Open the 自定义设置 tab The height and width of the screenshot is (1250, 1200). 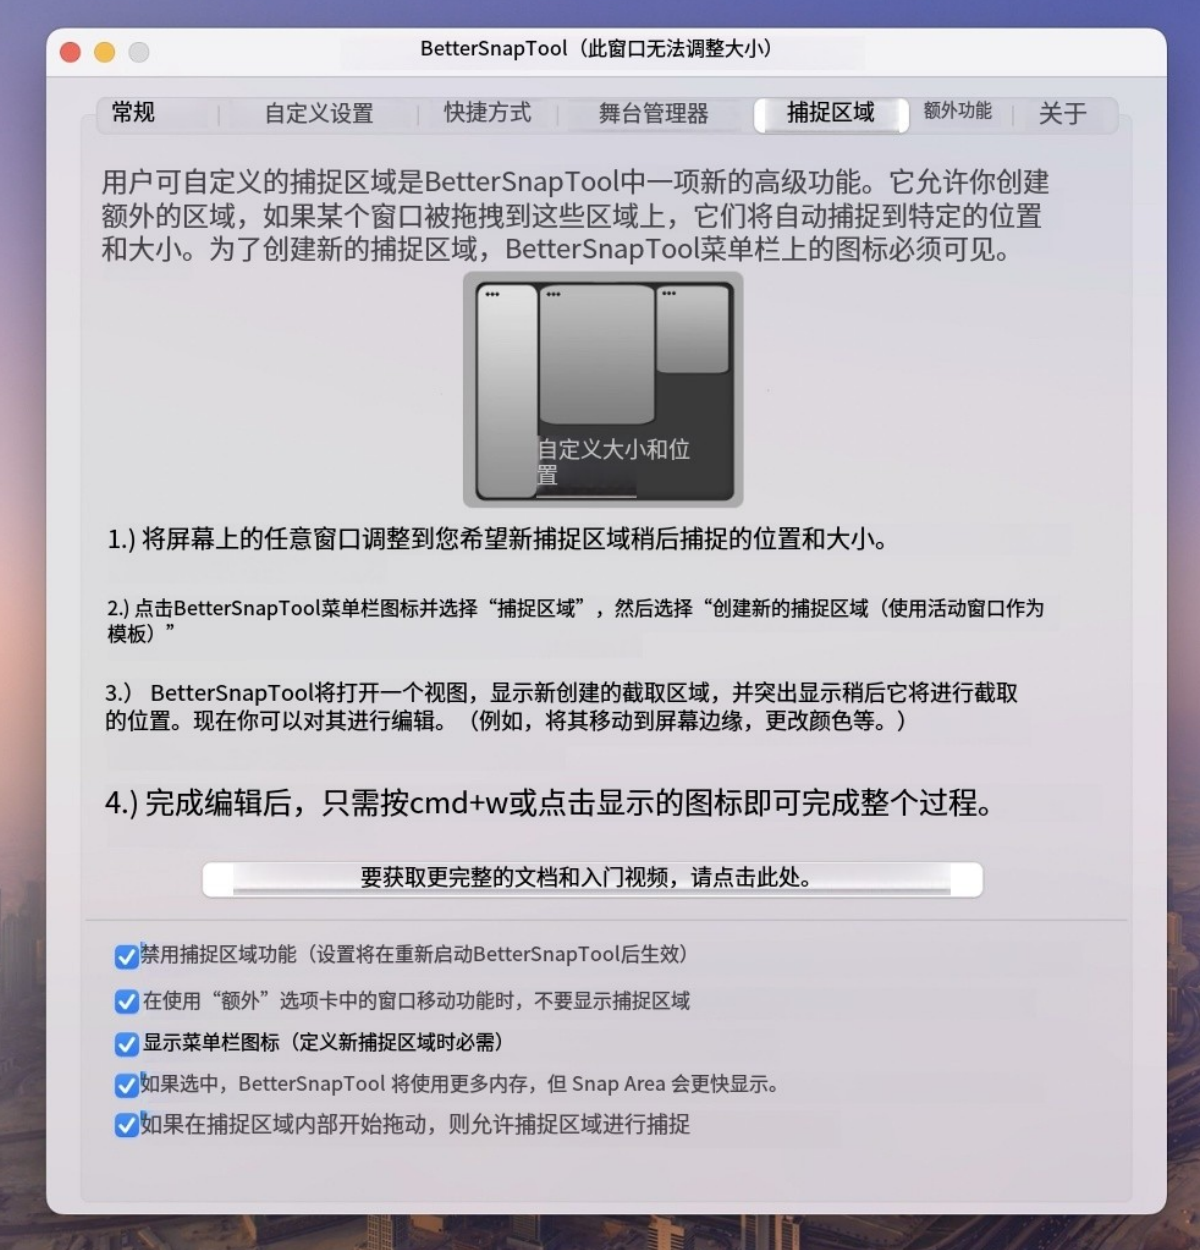(x=319, y=114)
